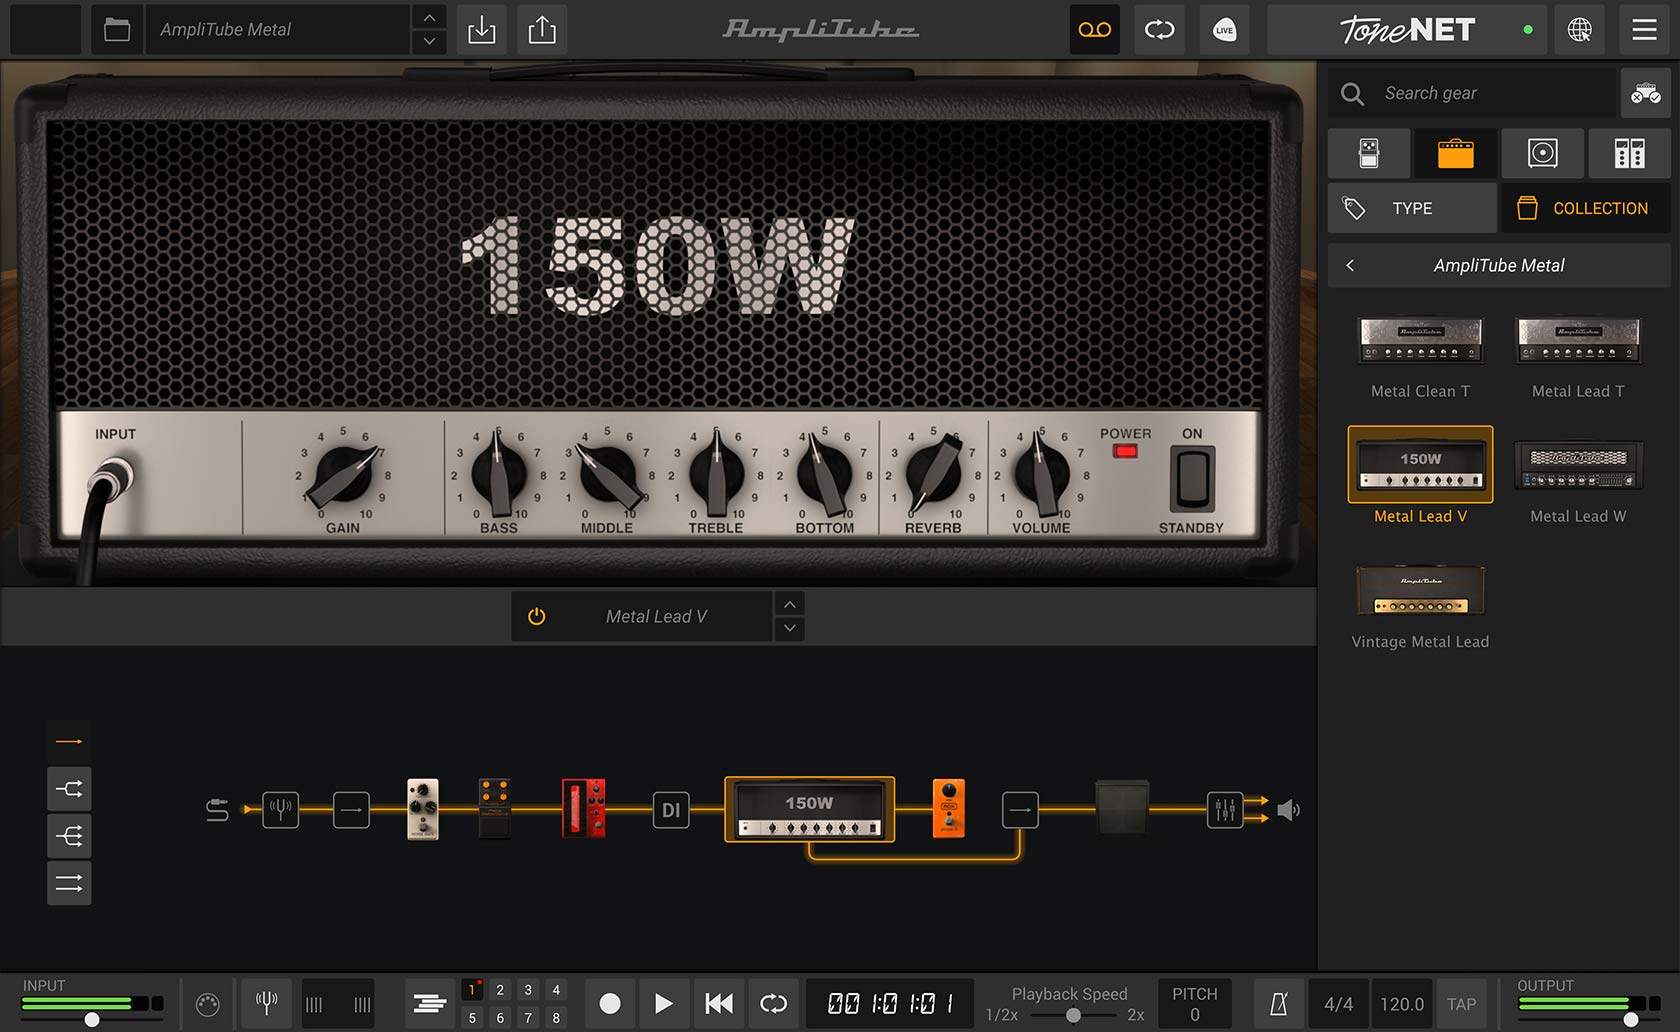Open the tuner in the transport bar
Viewport: 1680px width, 1032px height.
(266, 1003)
